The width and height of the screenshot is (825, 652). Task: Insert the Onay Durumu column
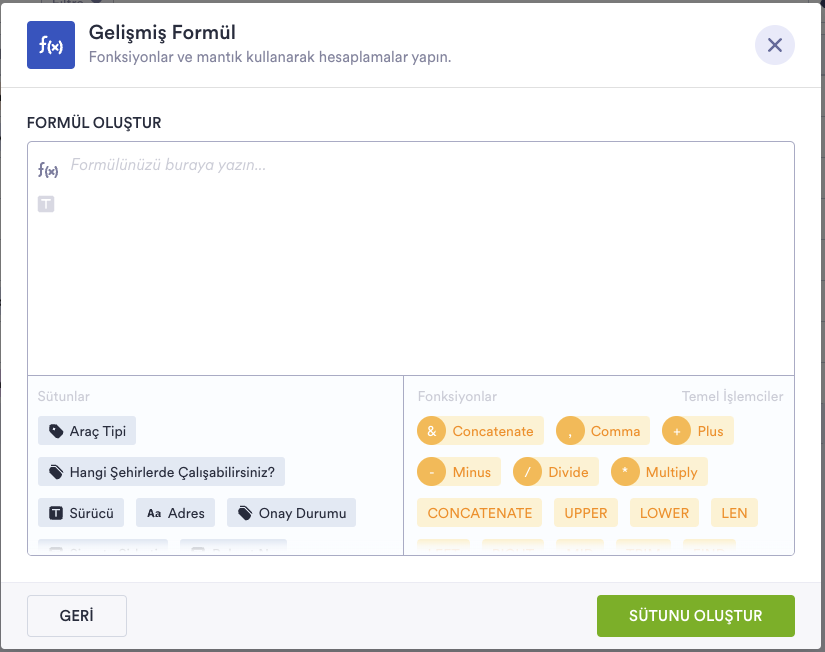tap(291, 513)
